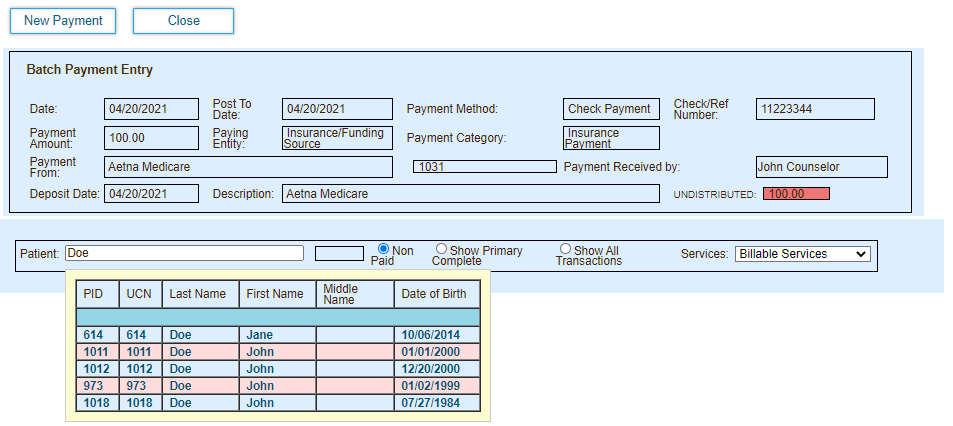The image size is (953, 426).
Task: Select the Non Paid radio button
Action: click(383, 249)
